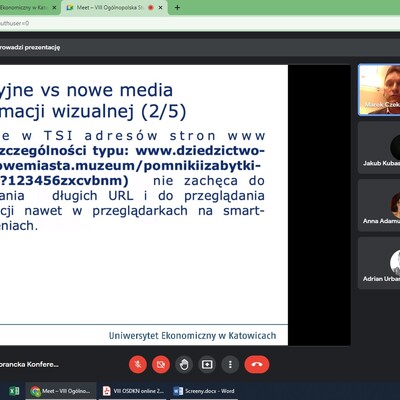
Task: Select Jakub Kubas participant tile
Action: point(379,148)
